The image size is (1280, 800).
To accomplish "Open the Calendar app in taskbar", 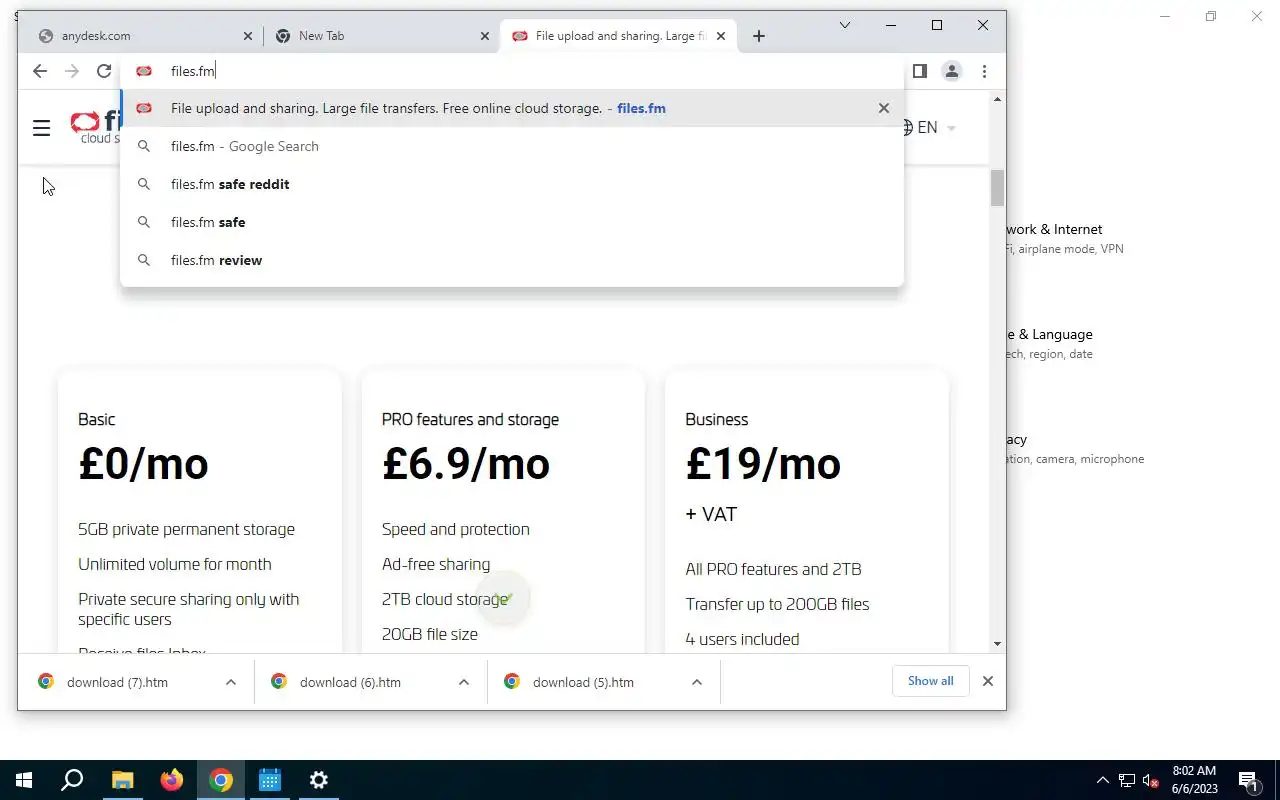I will pos(269,780).
